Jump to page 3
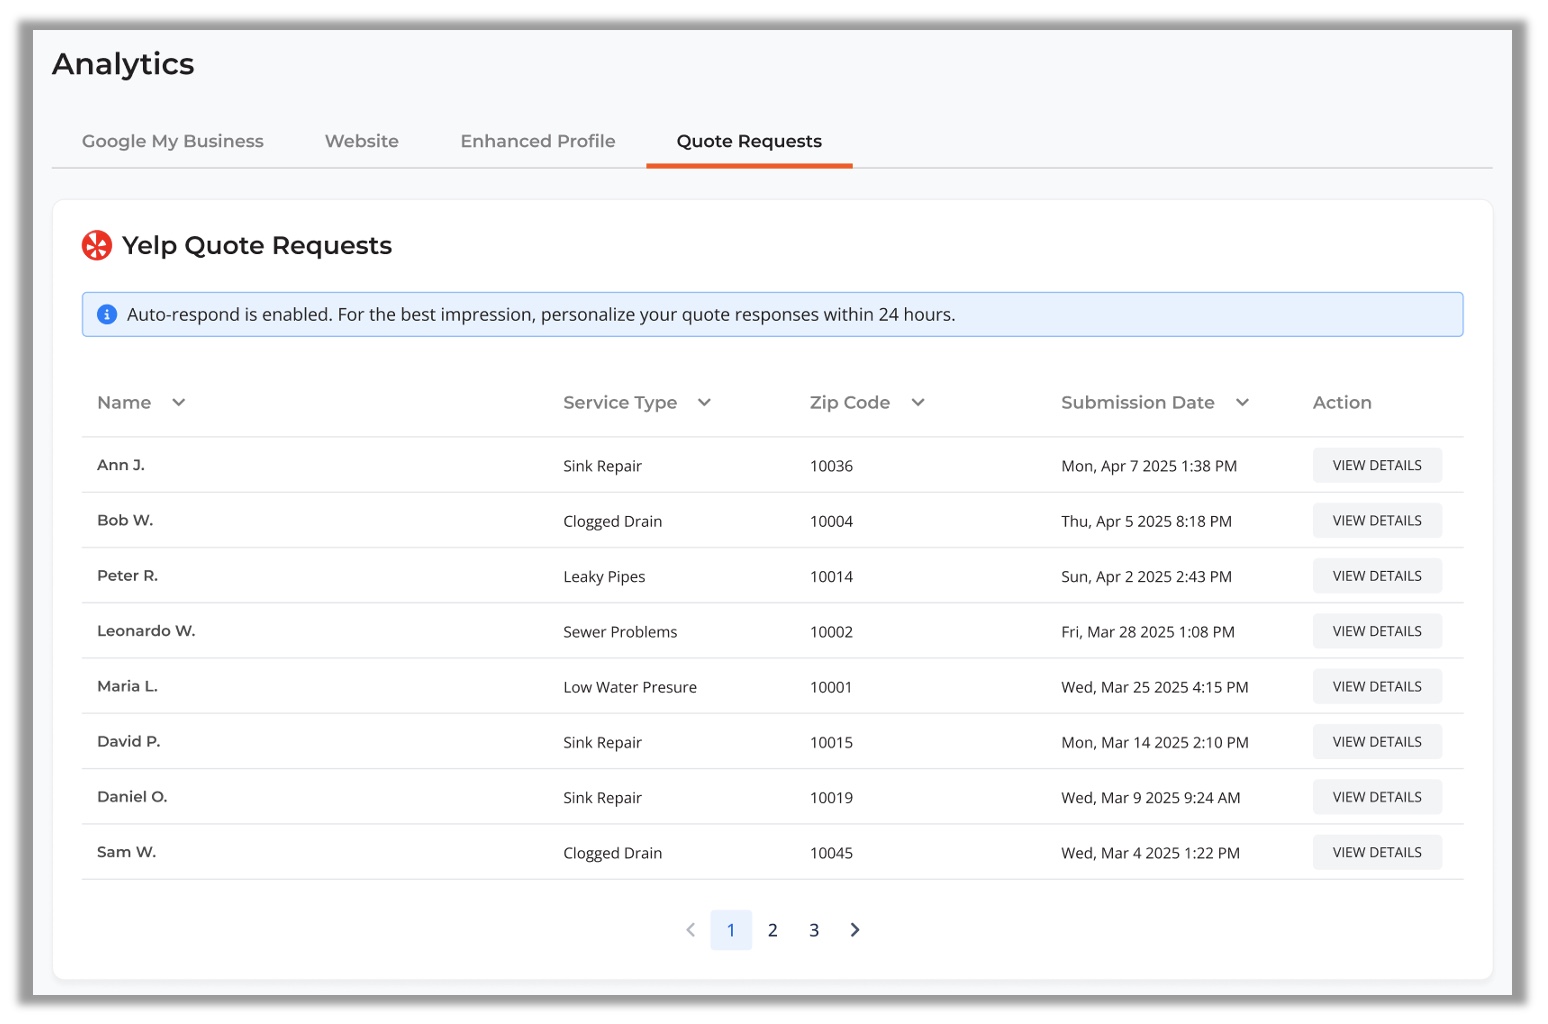1548x1024 pixels. click(x=814, y=930)
